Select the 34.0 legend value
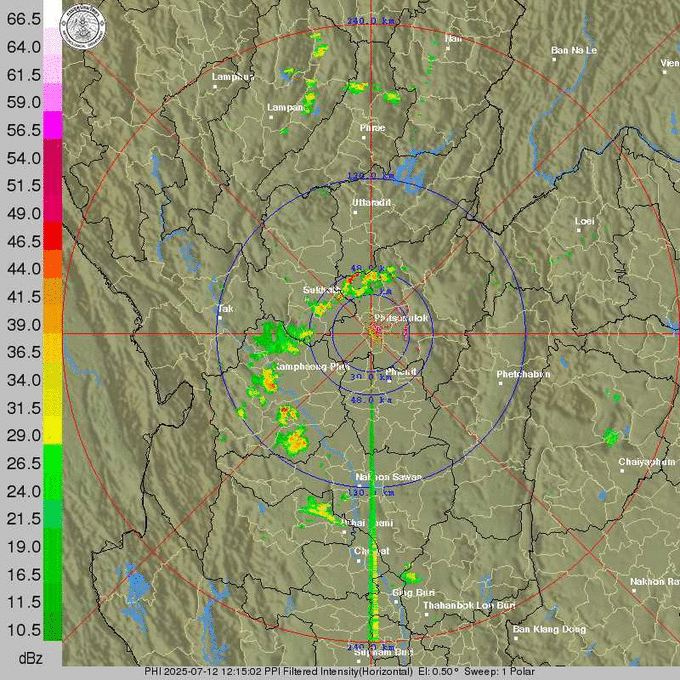 [x=24, y=380]
